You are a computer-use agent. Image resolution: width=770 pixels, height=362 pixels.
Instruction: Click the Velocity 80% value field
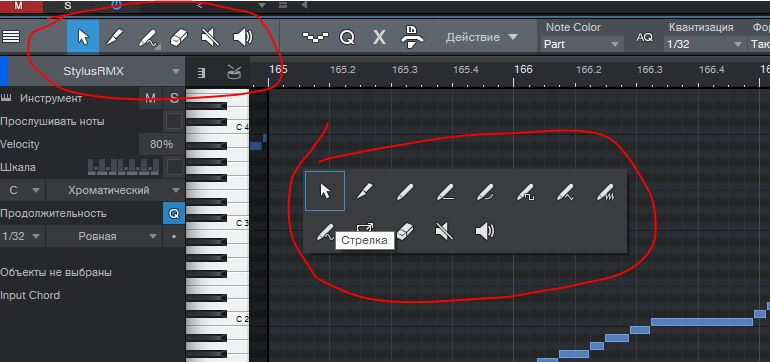(161, 144)
